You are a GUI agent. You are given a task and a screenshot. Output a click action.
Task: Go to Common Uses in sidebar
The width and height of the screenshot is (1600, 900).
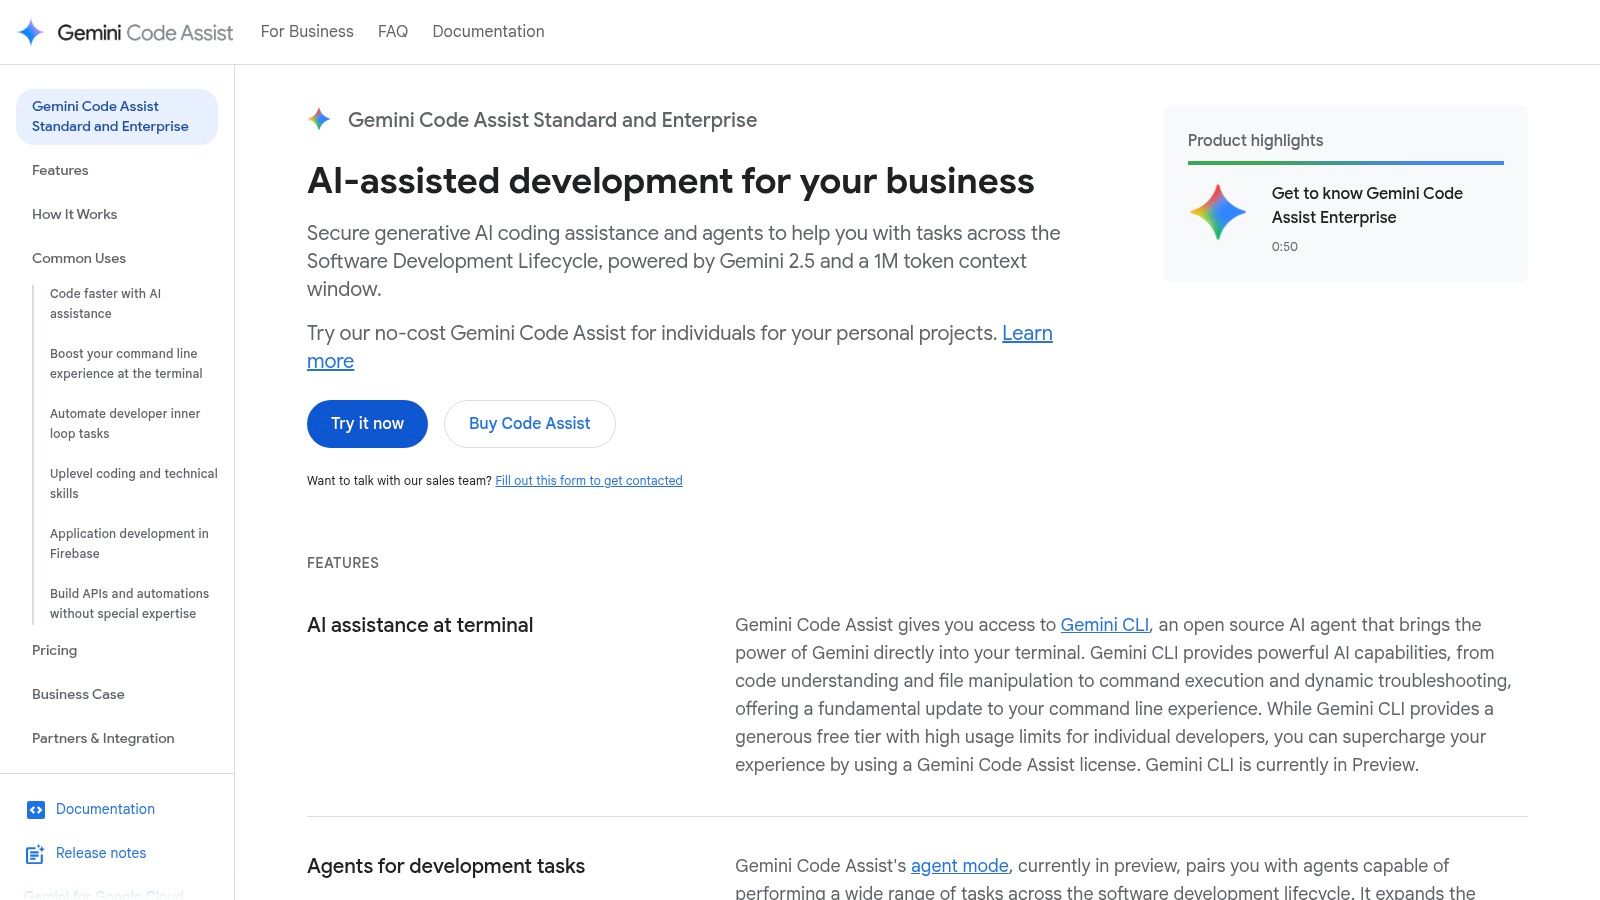79,258
